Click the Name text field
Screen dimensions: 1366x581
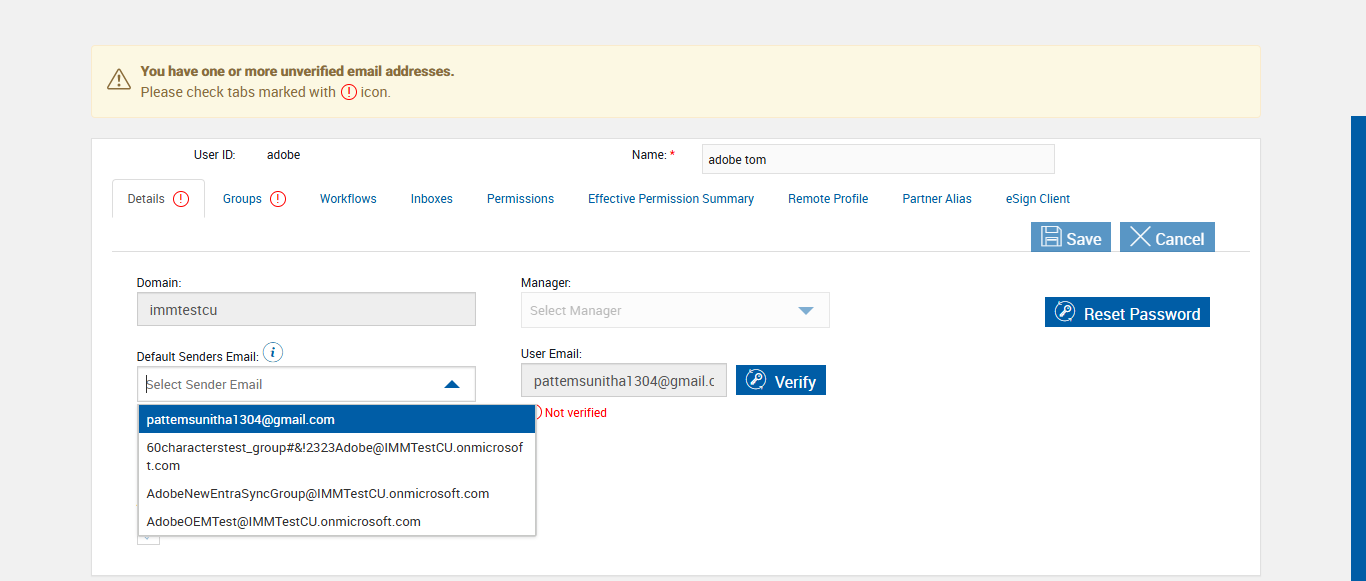[878, 159]
